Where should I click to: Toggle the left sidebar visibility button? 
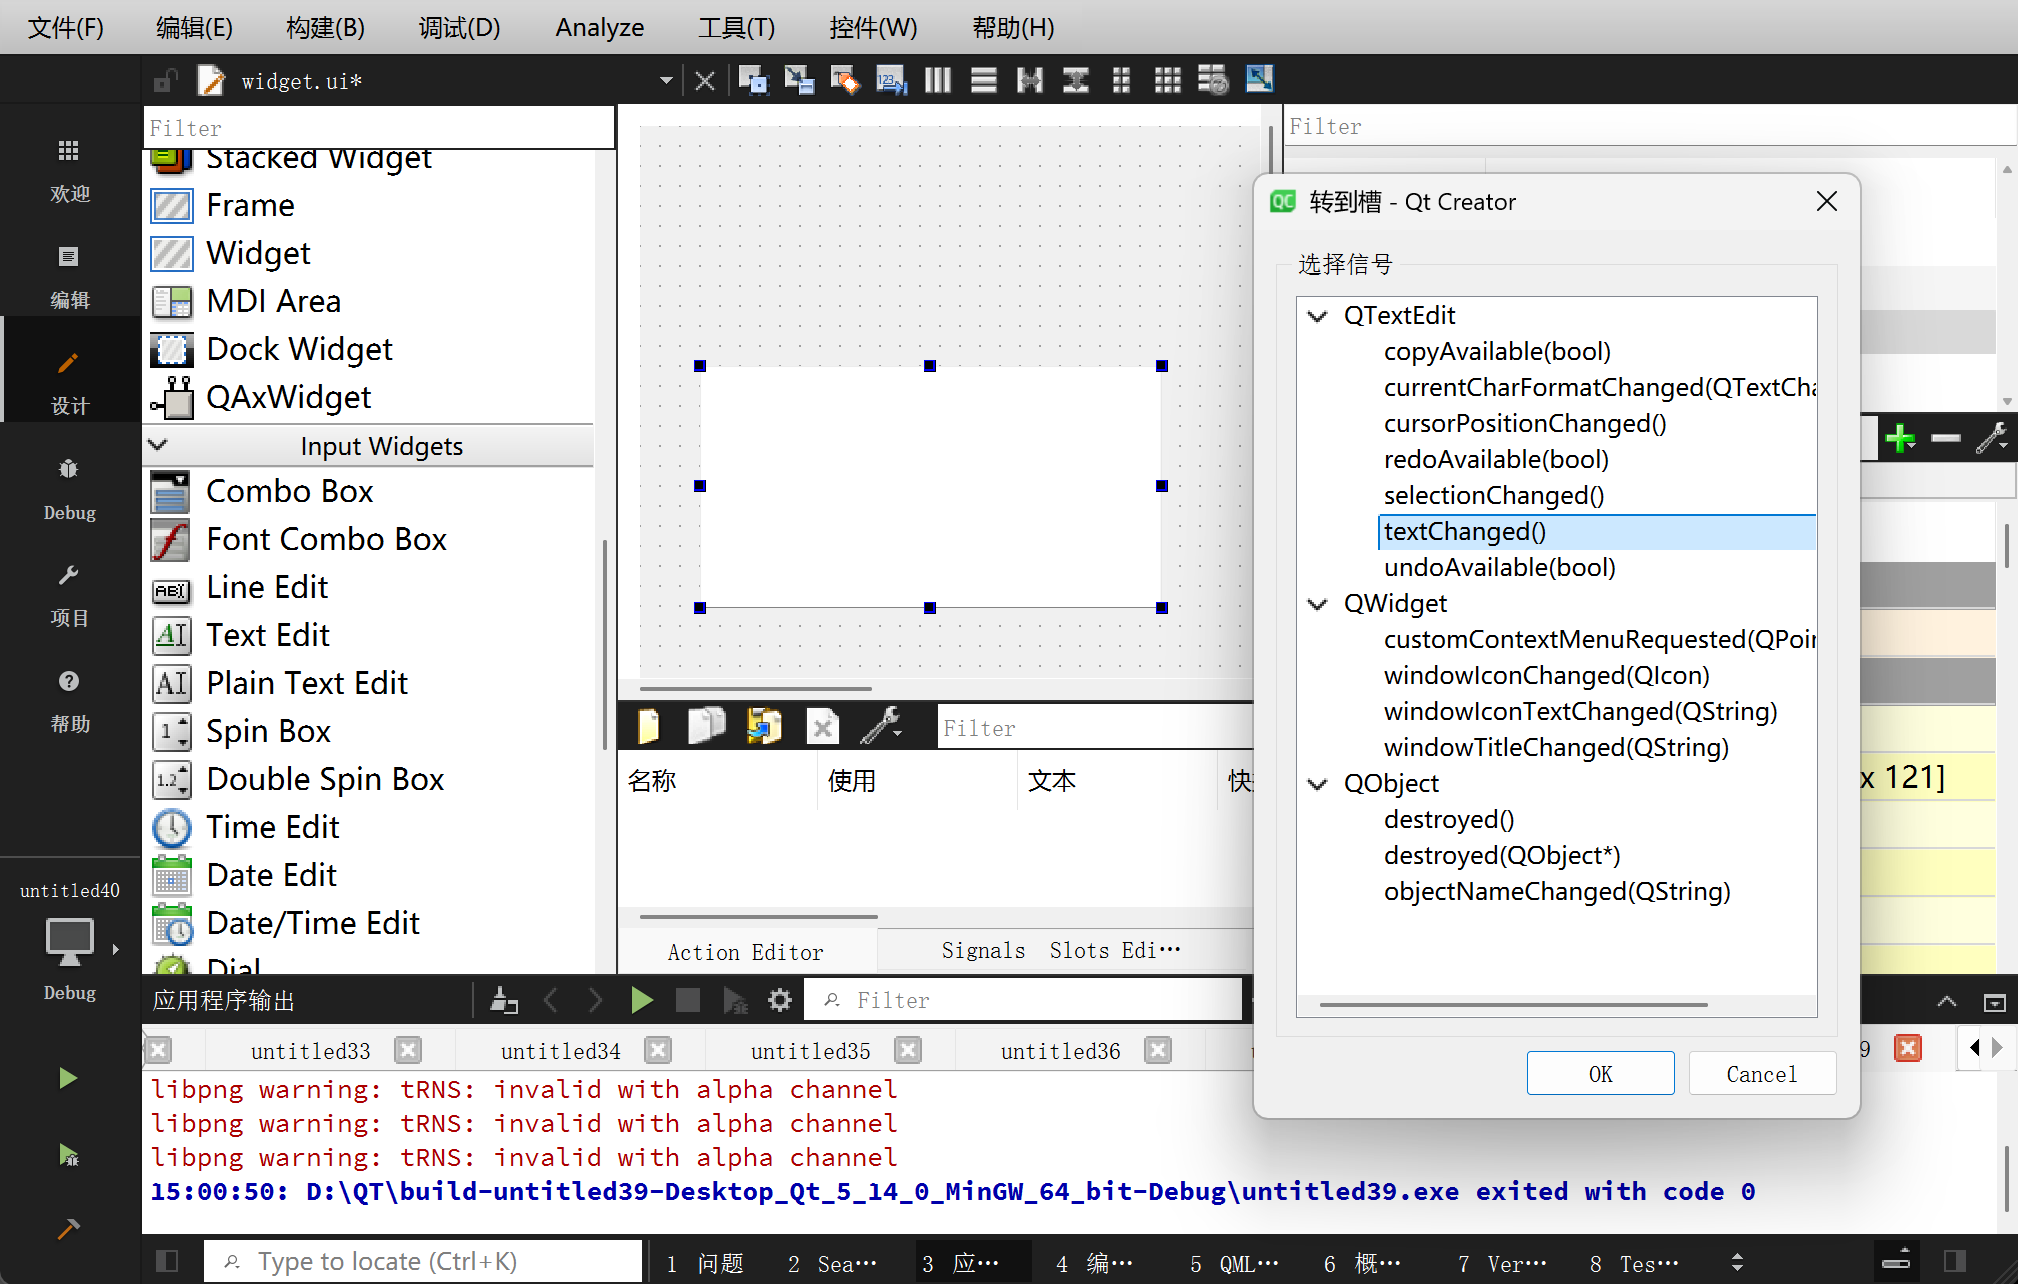[x=168, y=1261]
